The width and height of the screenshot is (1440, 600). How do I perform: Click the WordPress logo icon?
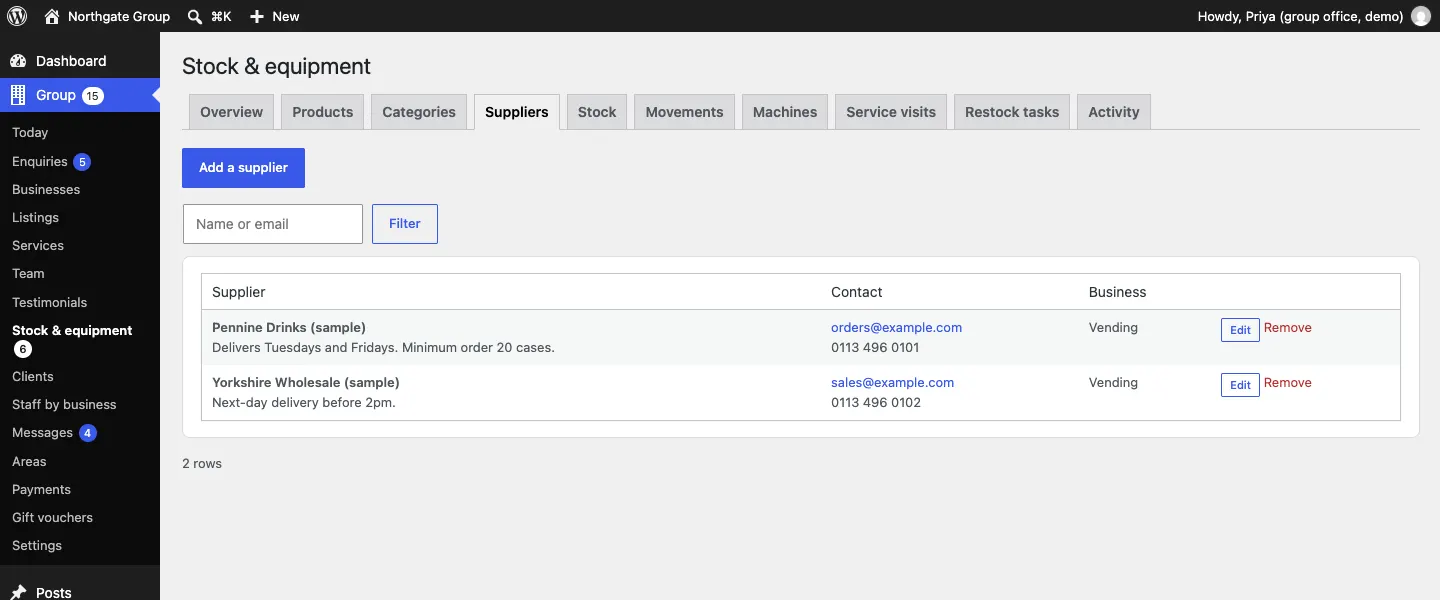coord(17,16)
